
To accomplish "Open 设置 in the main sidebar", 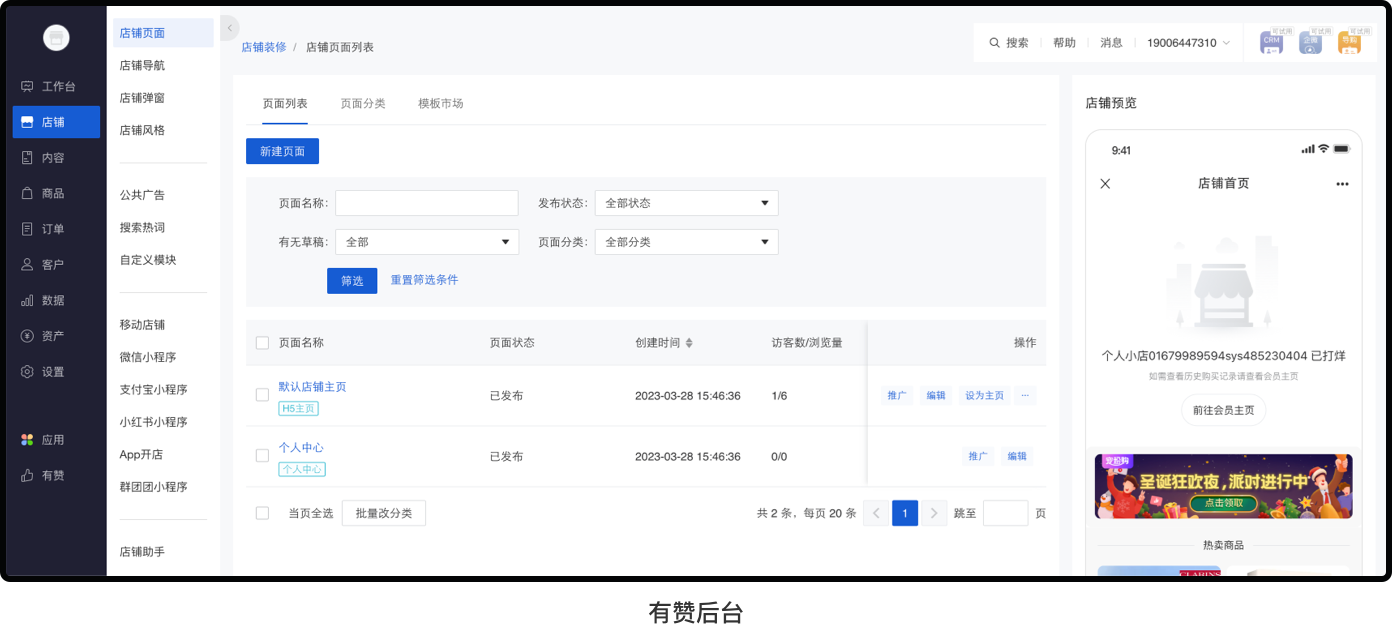I will coord(56,372).
